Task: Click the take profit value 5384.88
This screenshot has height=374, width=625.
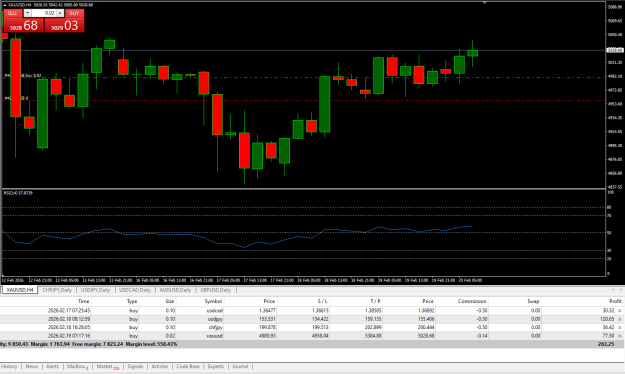Action: [x=373, y=336]
